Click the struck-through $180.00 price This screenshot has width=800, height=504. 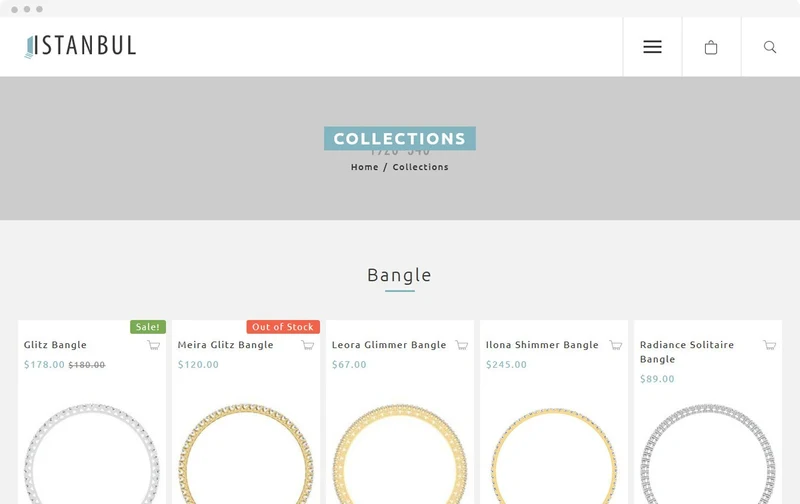click(87, 365)
